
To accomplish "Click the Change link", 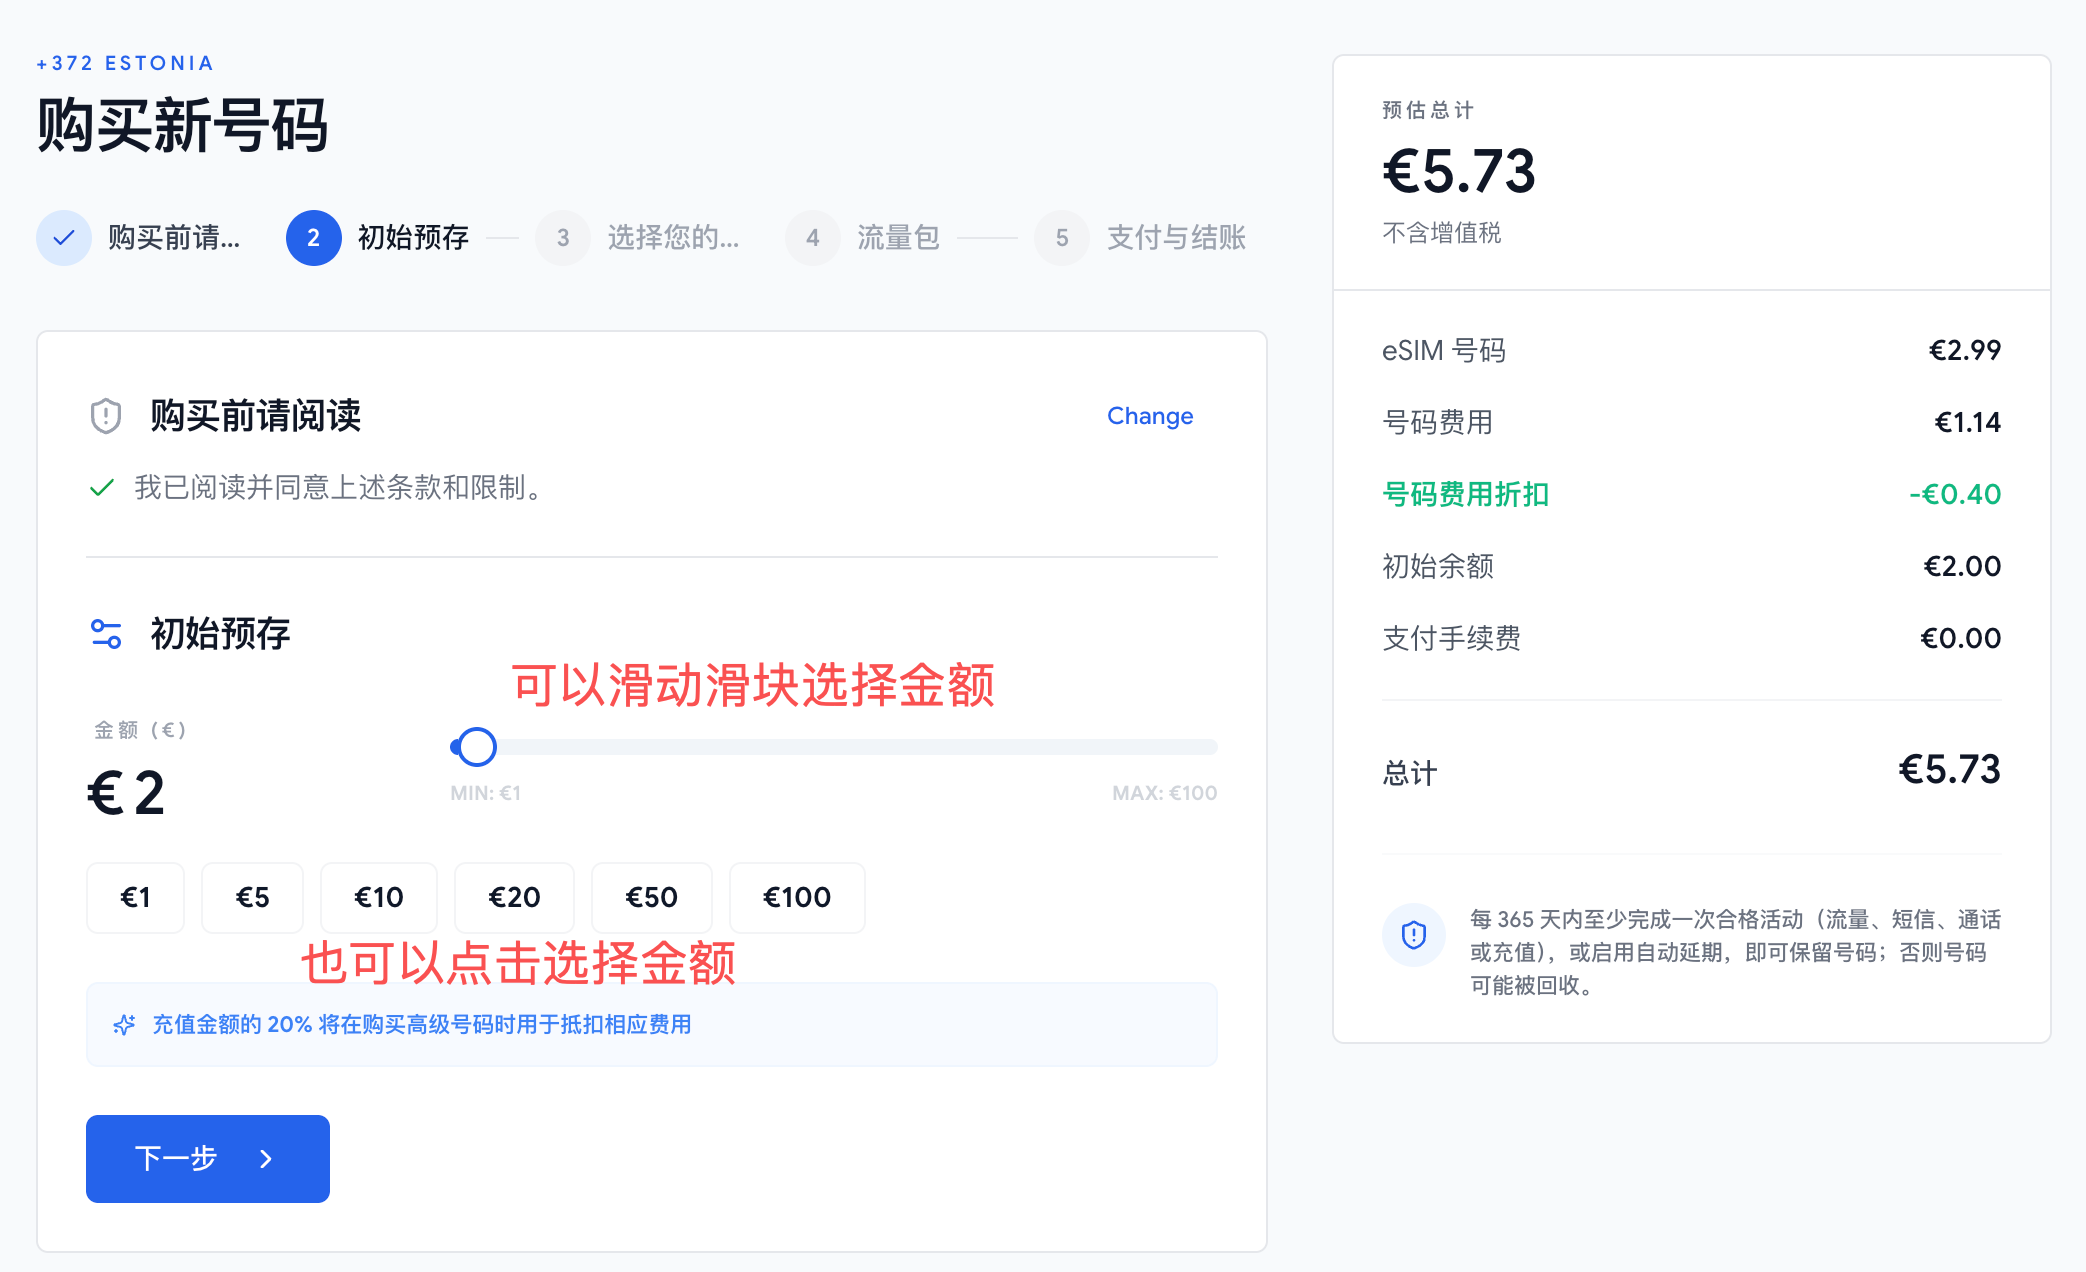I will click(1150, 416).
